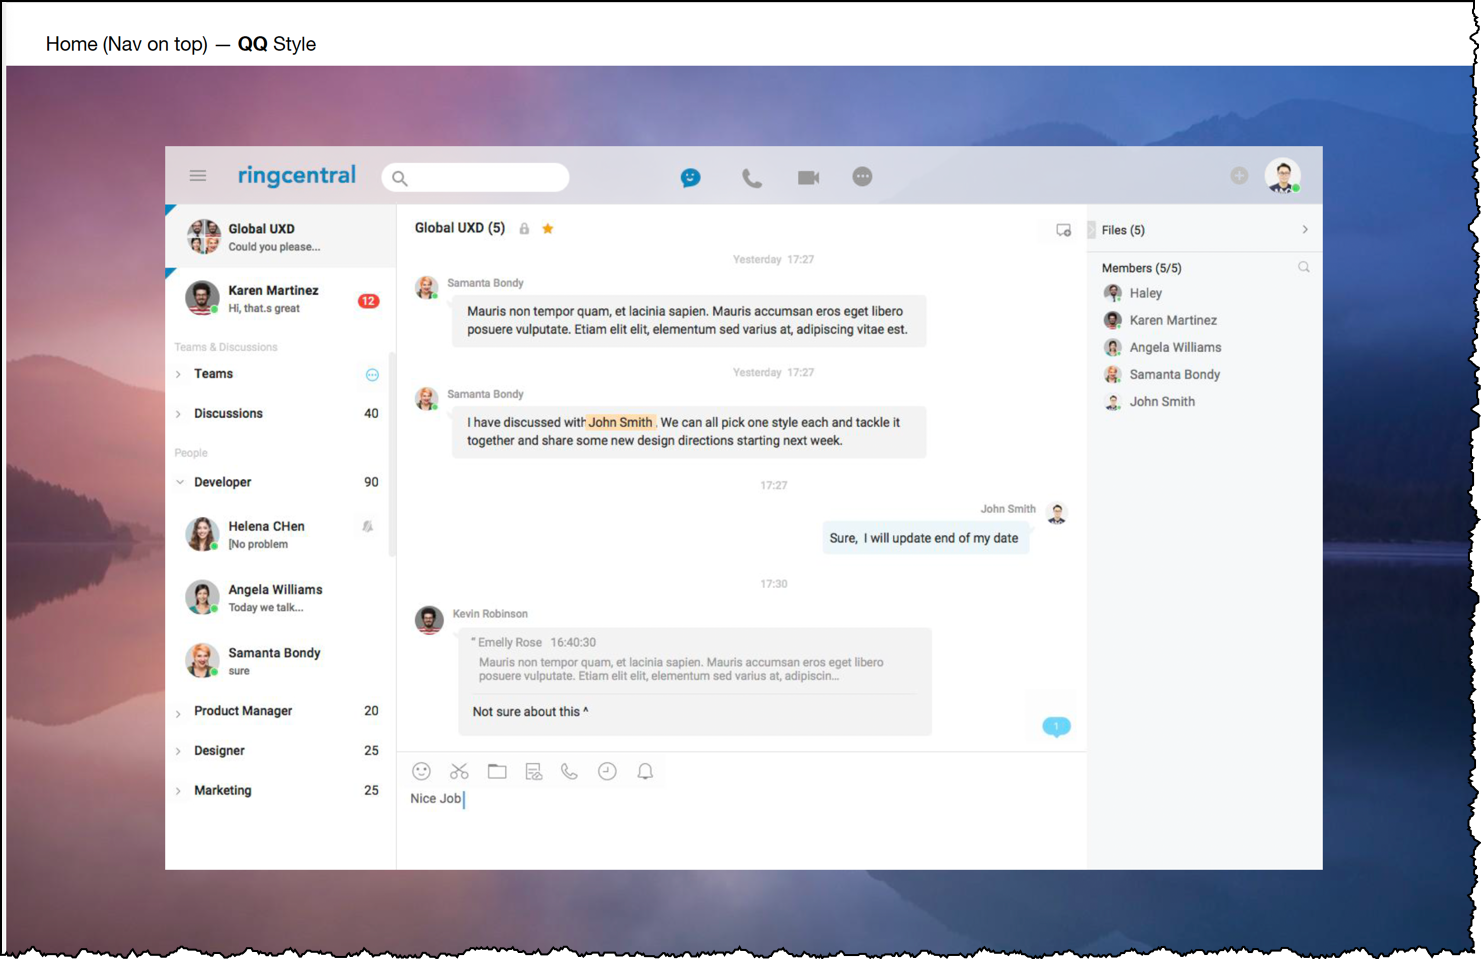Viewport: 1481px width, 959px height.
Task: Click the note/task document icon
Action: coord(534,771)
